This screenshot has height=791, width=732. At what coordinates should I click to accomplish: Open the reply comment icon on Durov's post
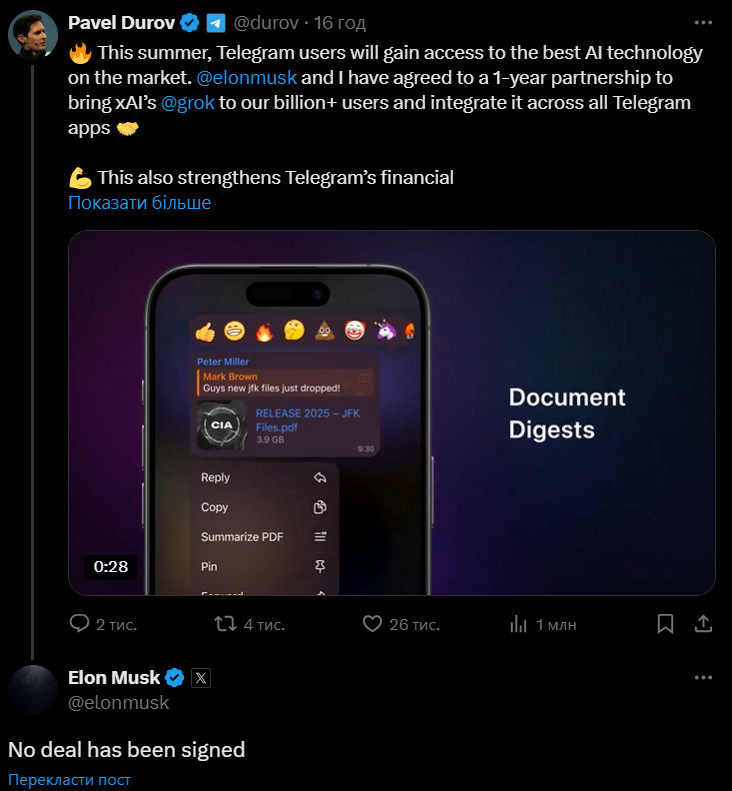(x=79, y=624)
